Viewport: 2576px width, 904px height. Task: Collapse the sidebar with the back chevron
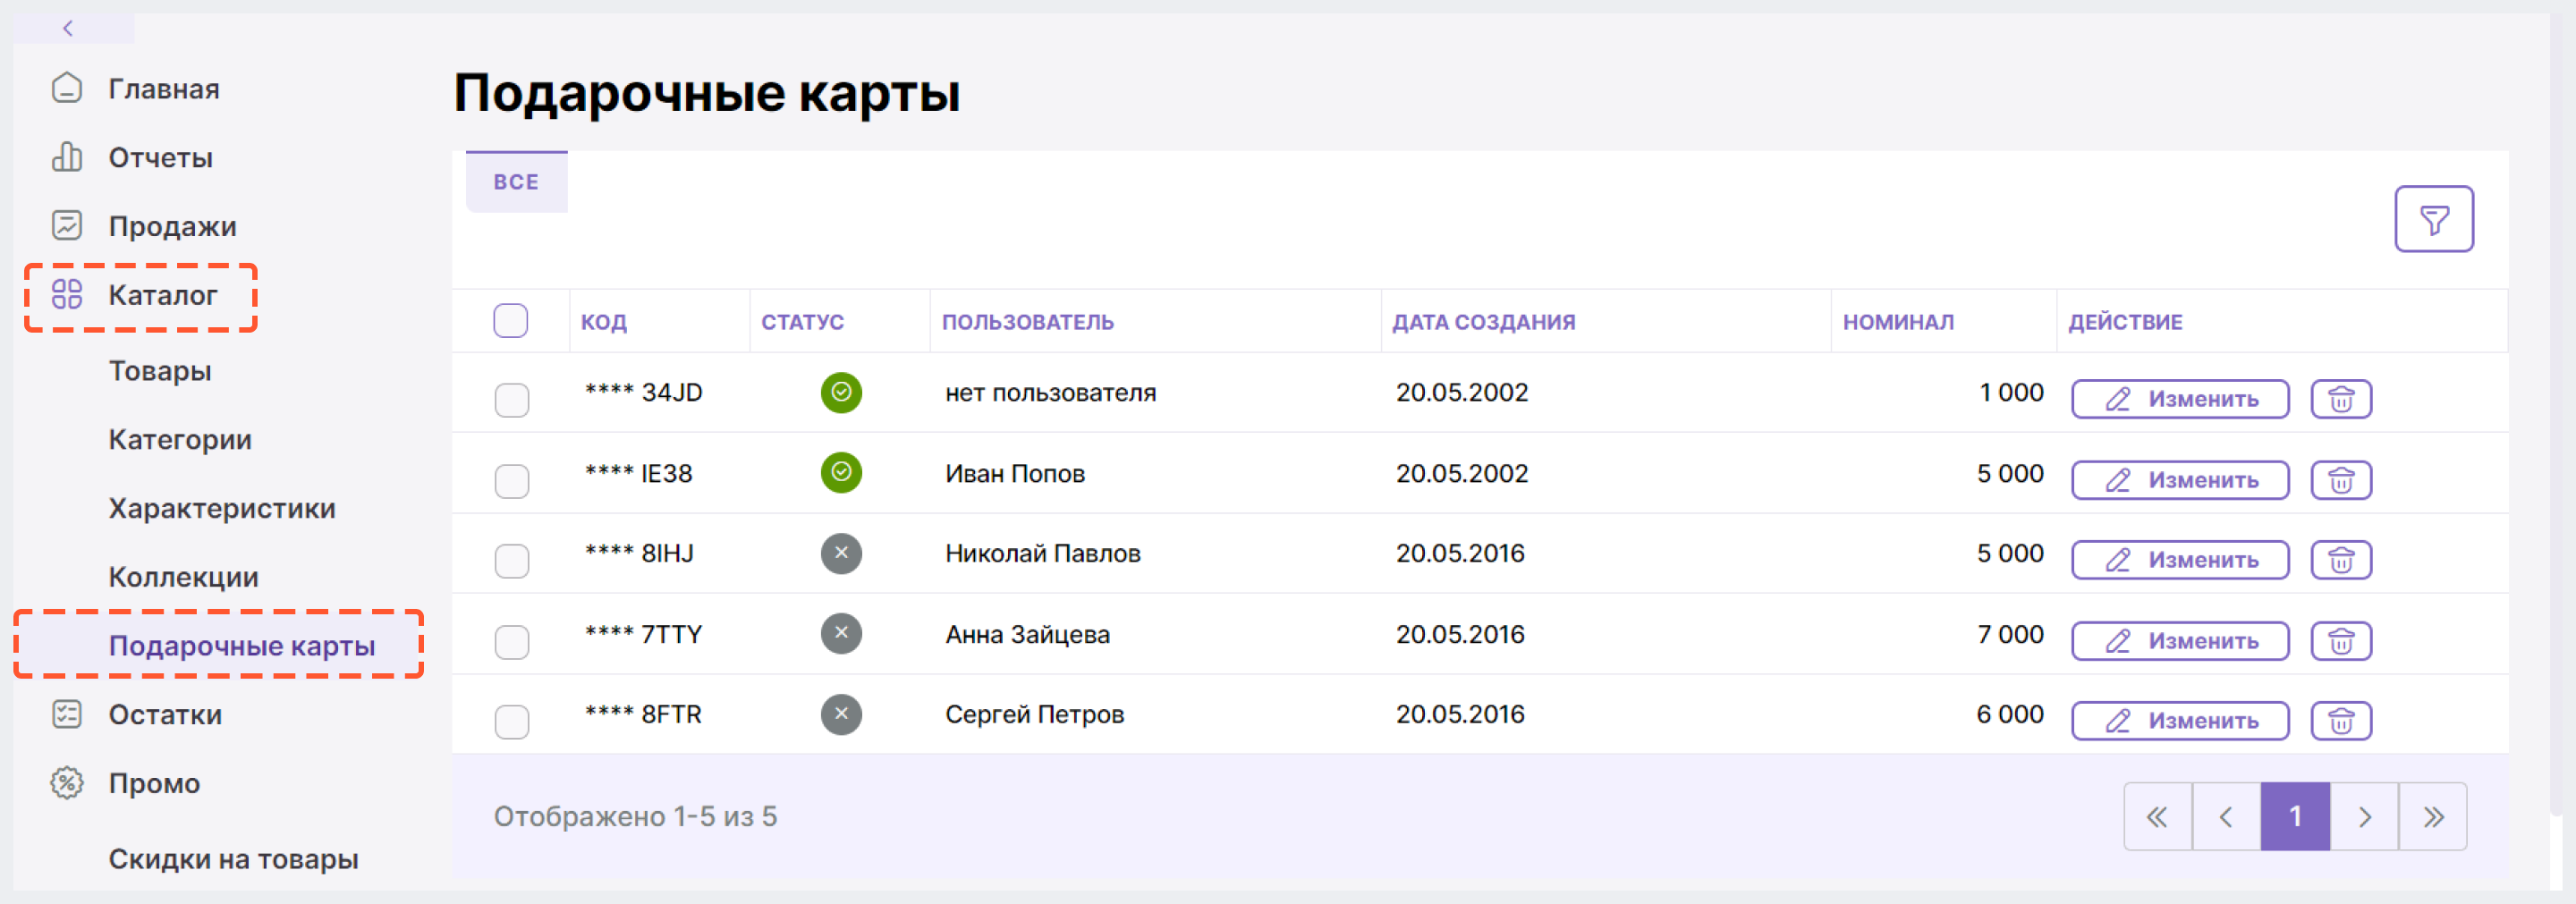tap(68, 28)
